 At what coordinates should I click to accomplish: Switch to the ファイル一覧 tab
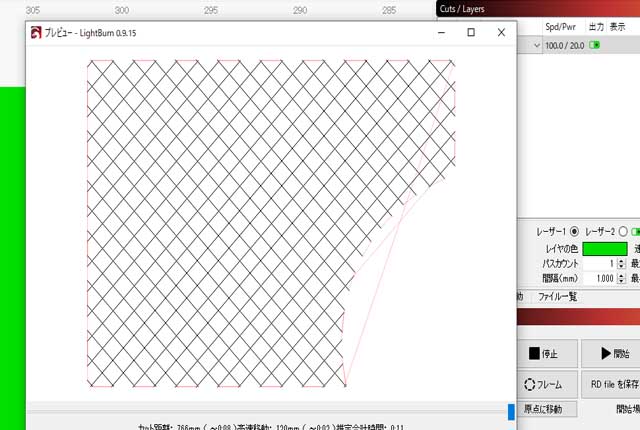[557, 297]
